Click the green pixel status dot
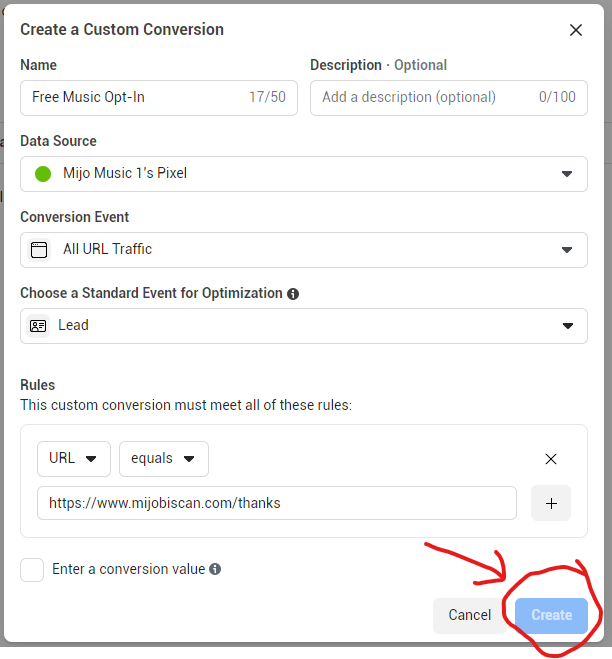Viewport: 612px width, 659px height. [x=43, y=174]
